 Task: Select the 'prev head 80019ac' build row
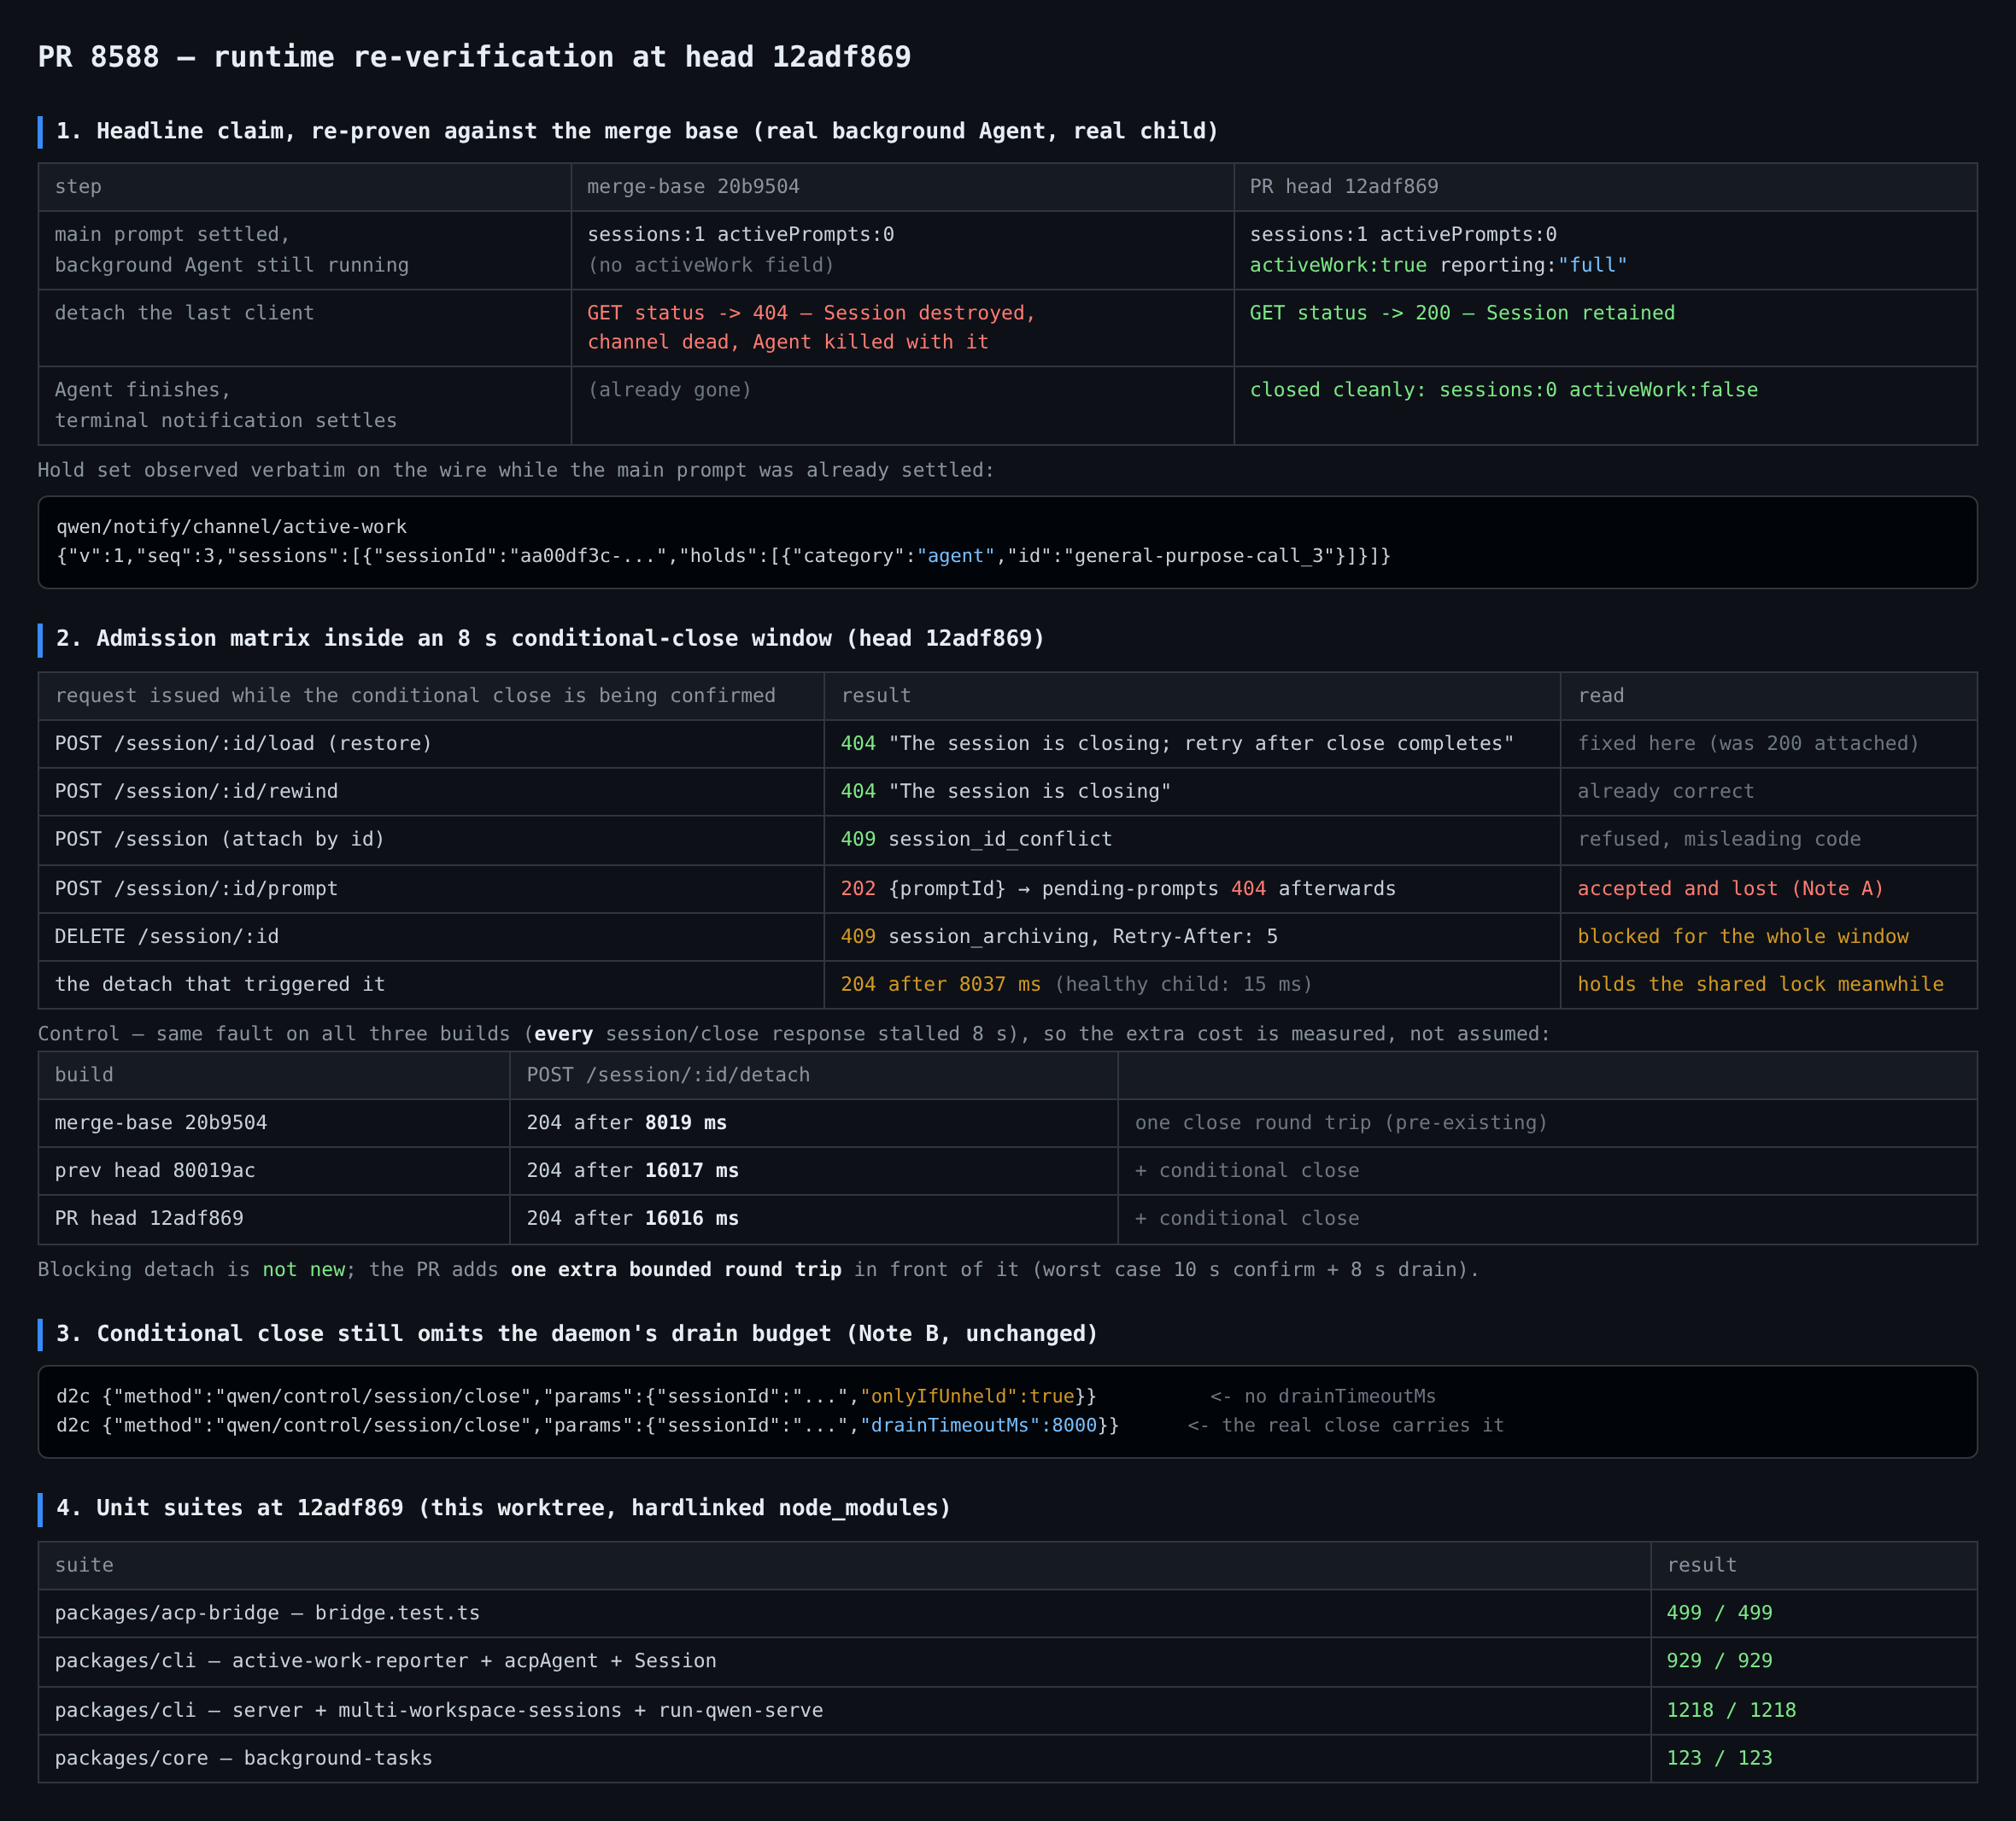(x=1007, y=1171)
